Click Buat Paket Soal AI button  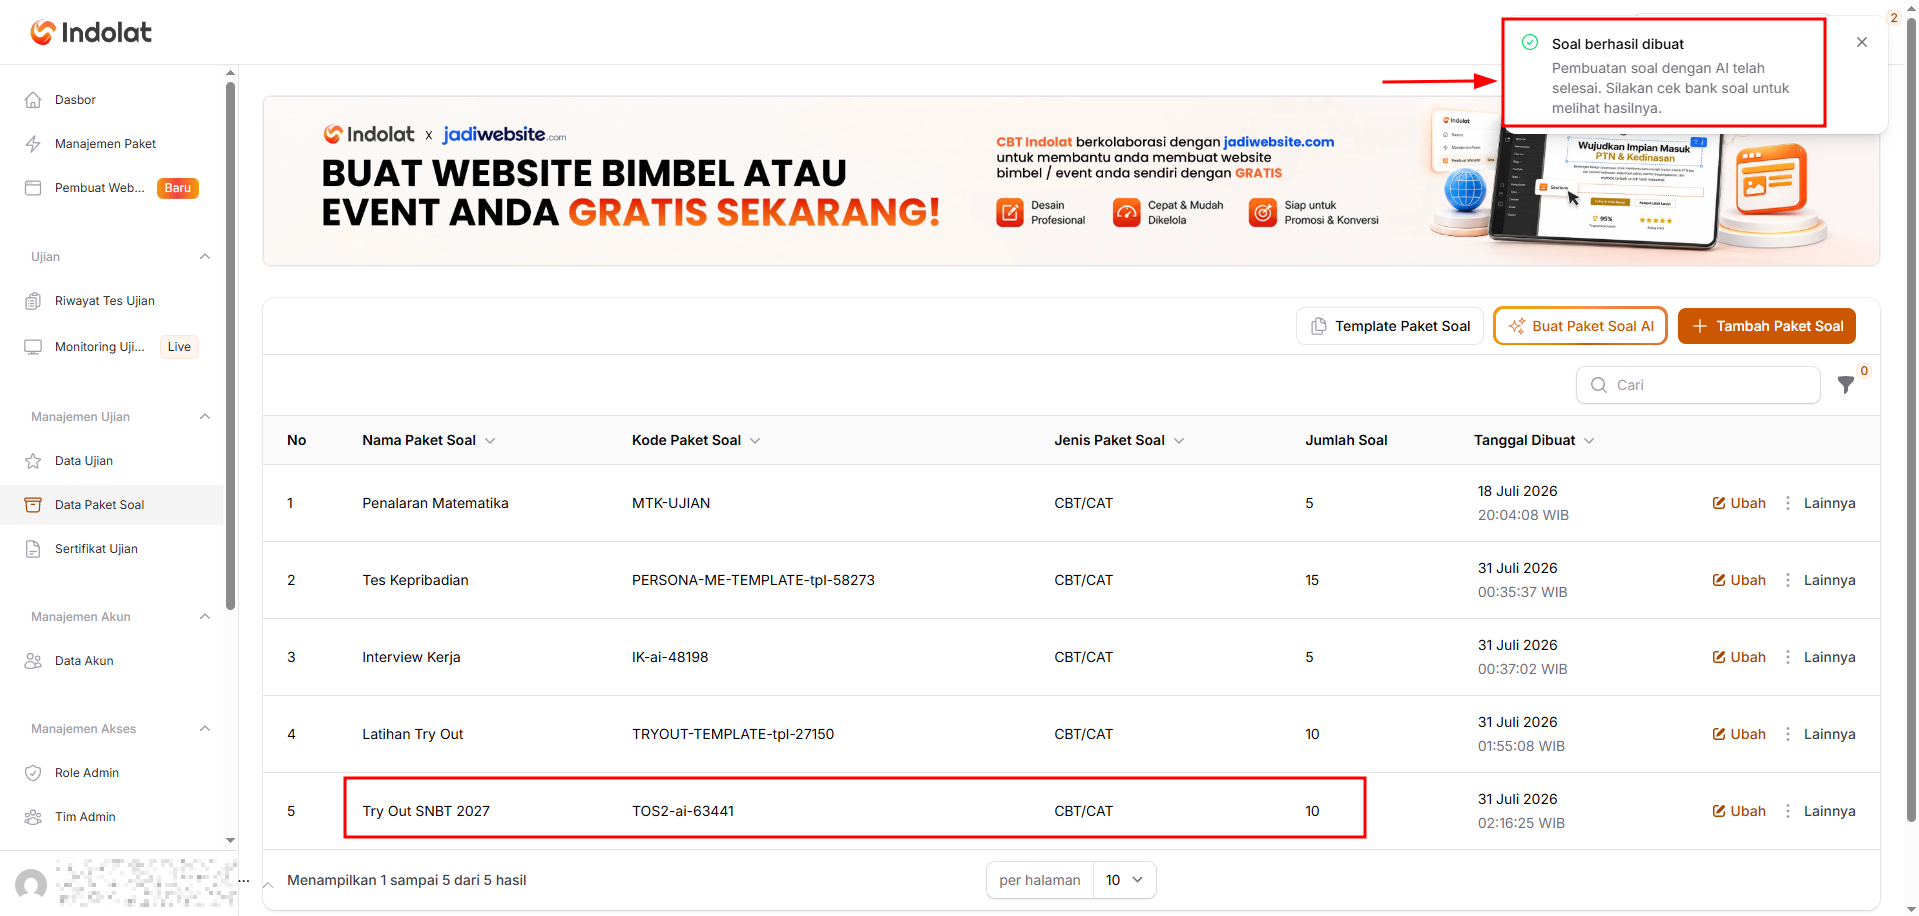click(x=1580, y=326)
